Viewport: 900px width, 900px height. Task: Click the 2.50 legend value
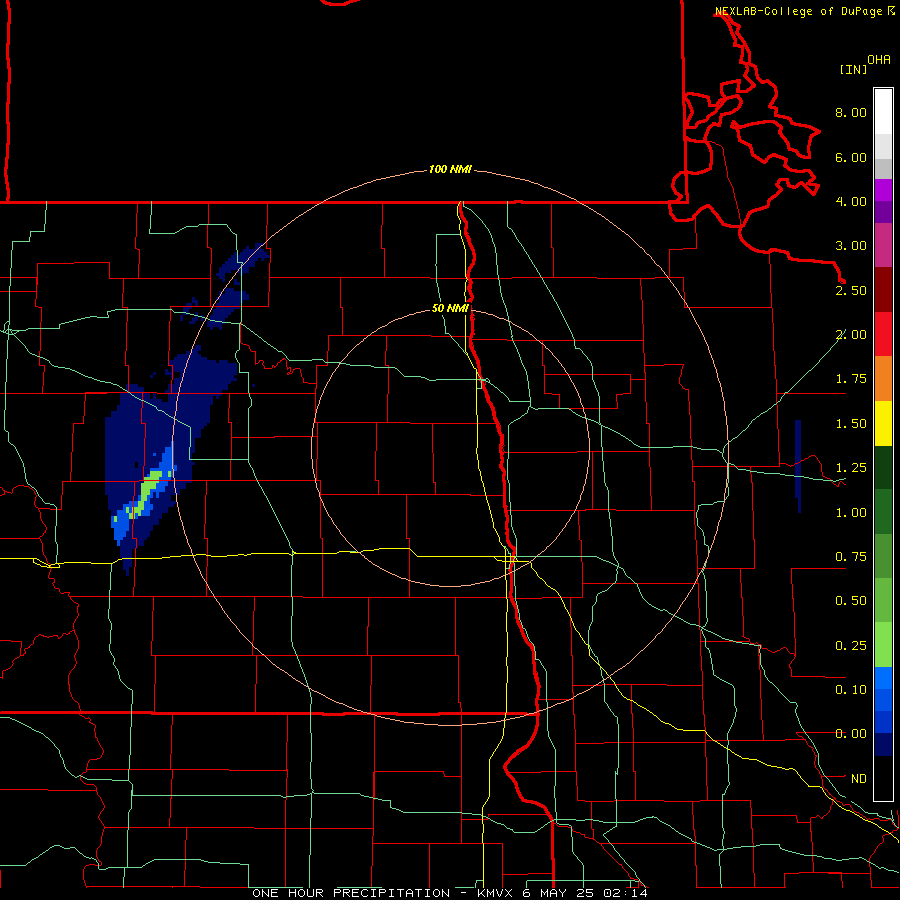[851, 290]
